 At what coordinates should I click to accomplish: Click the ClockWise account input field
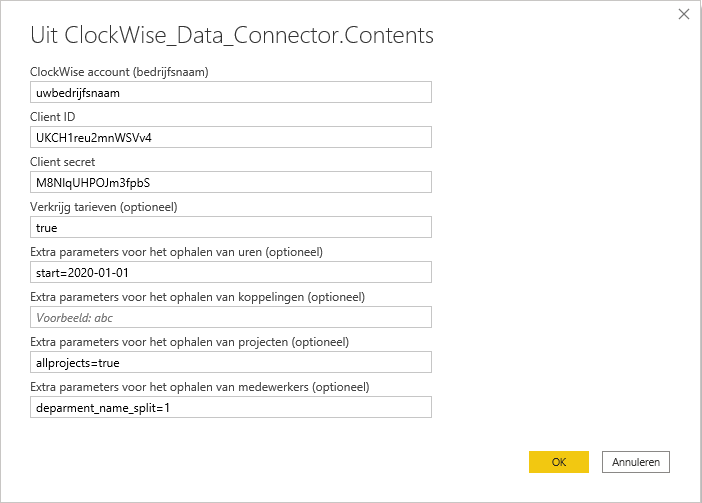231,92
